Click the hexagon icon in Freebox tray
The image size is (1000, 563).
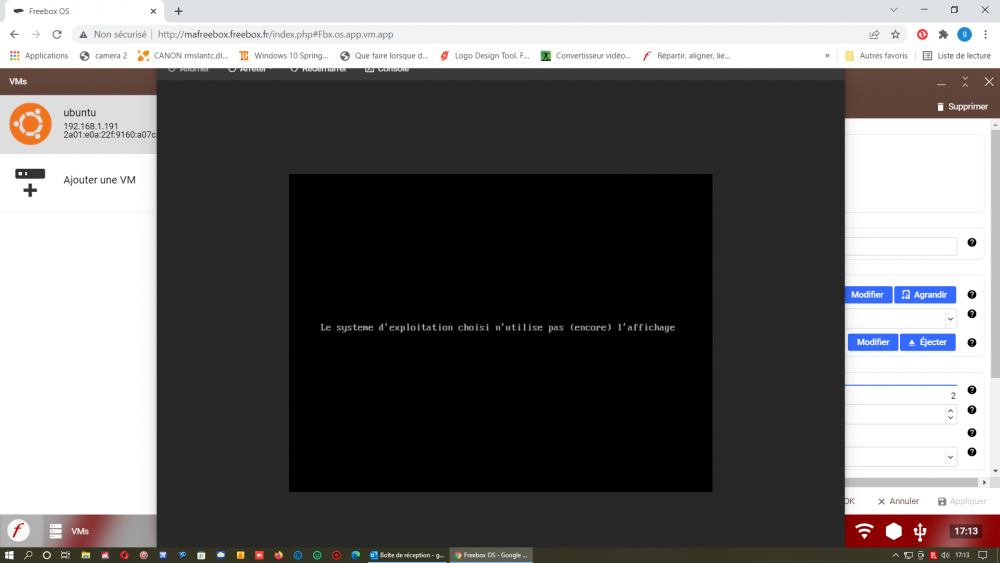click(x=893, y=531)
